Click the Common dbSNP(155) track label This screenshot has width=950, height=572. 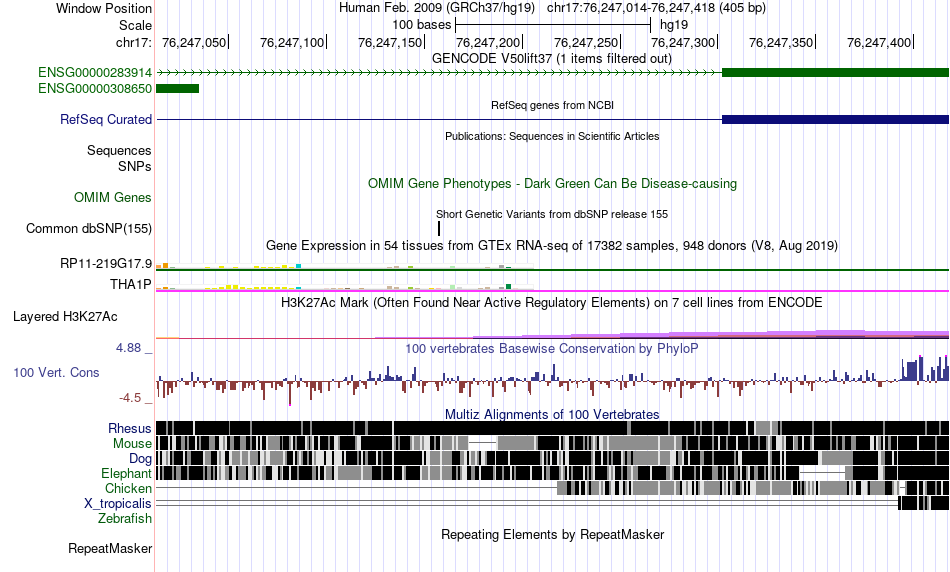coord(89,228)
